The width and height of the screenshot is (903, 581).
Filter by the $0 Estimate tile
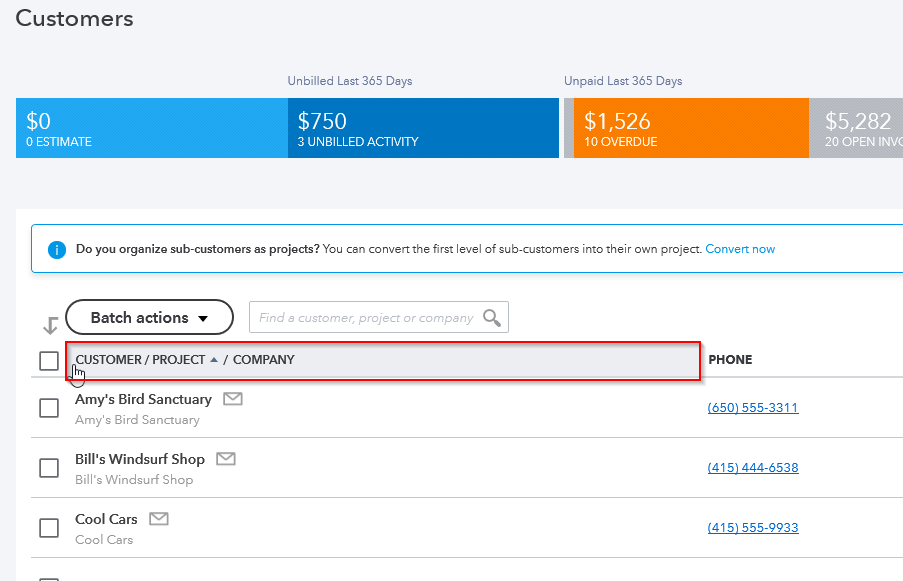pos(151,128)
